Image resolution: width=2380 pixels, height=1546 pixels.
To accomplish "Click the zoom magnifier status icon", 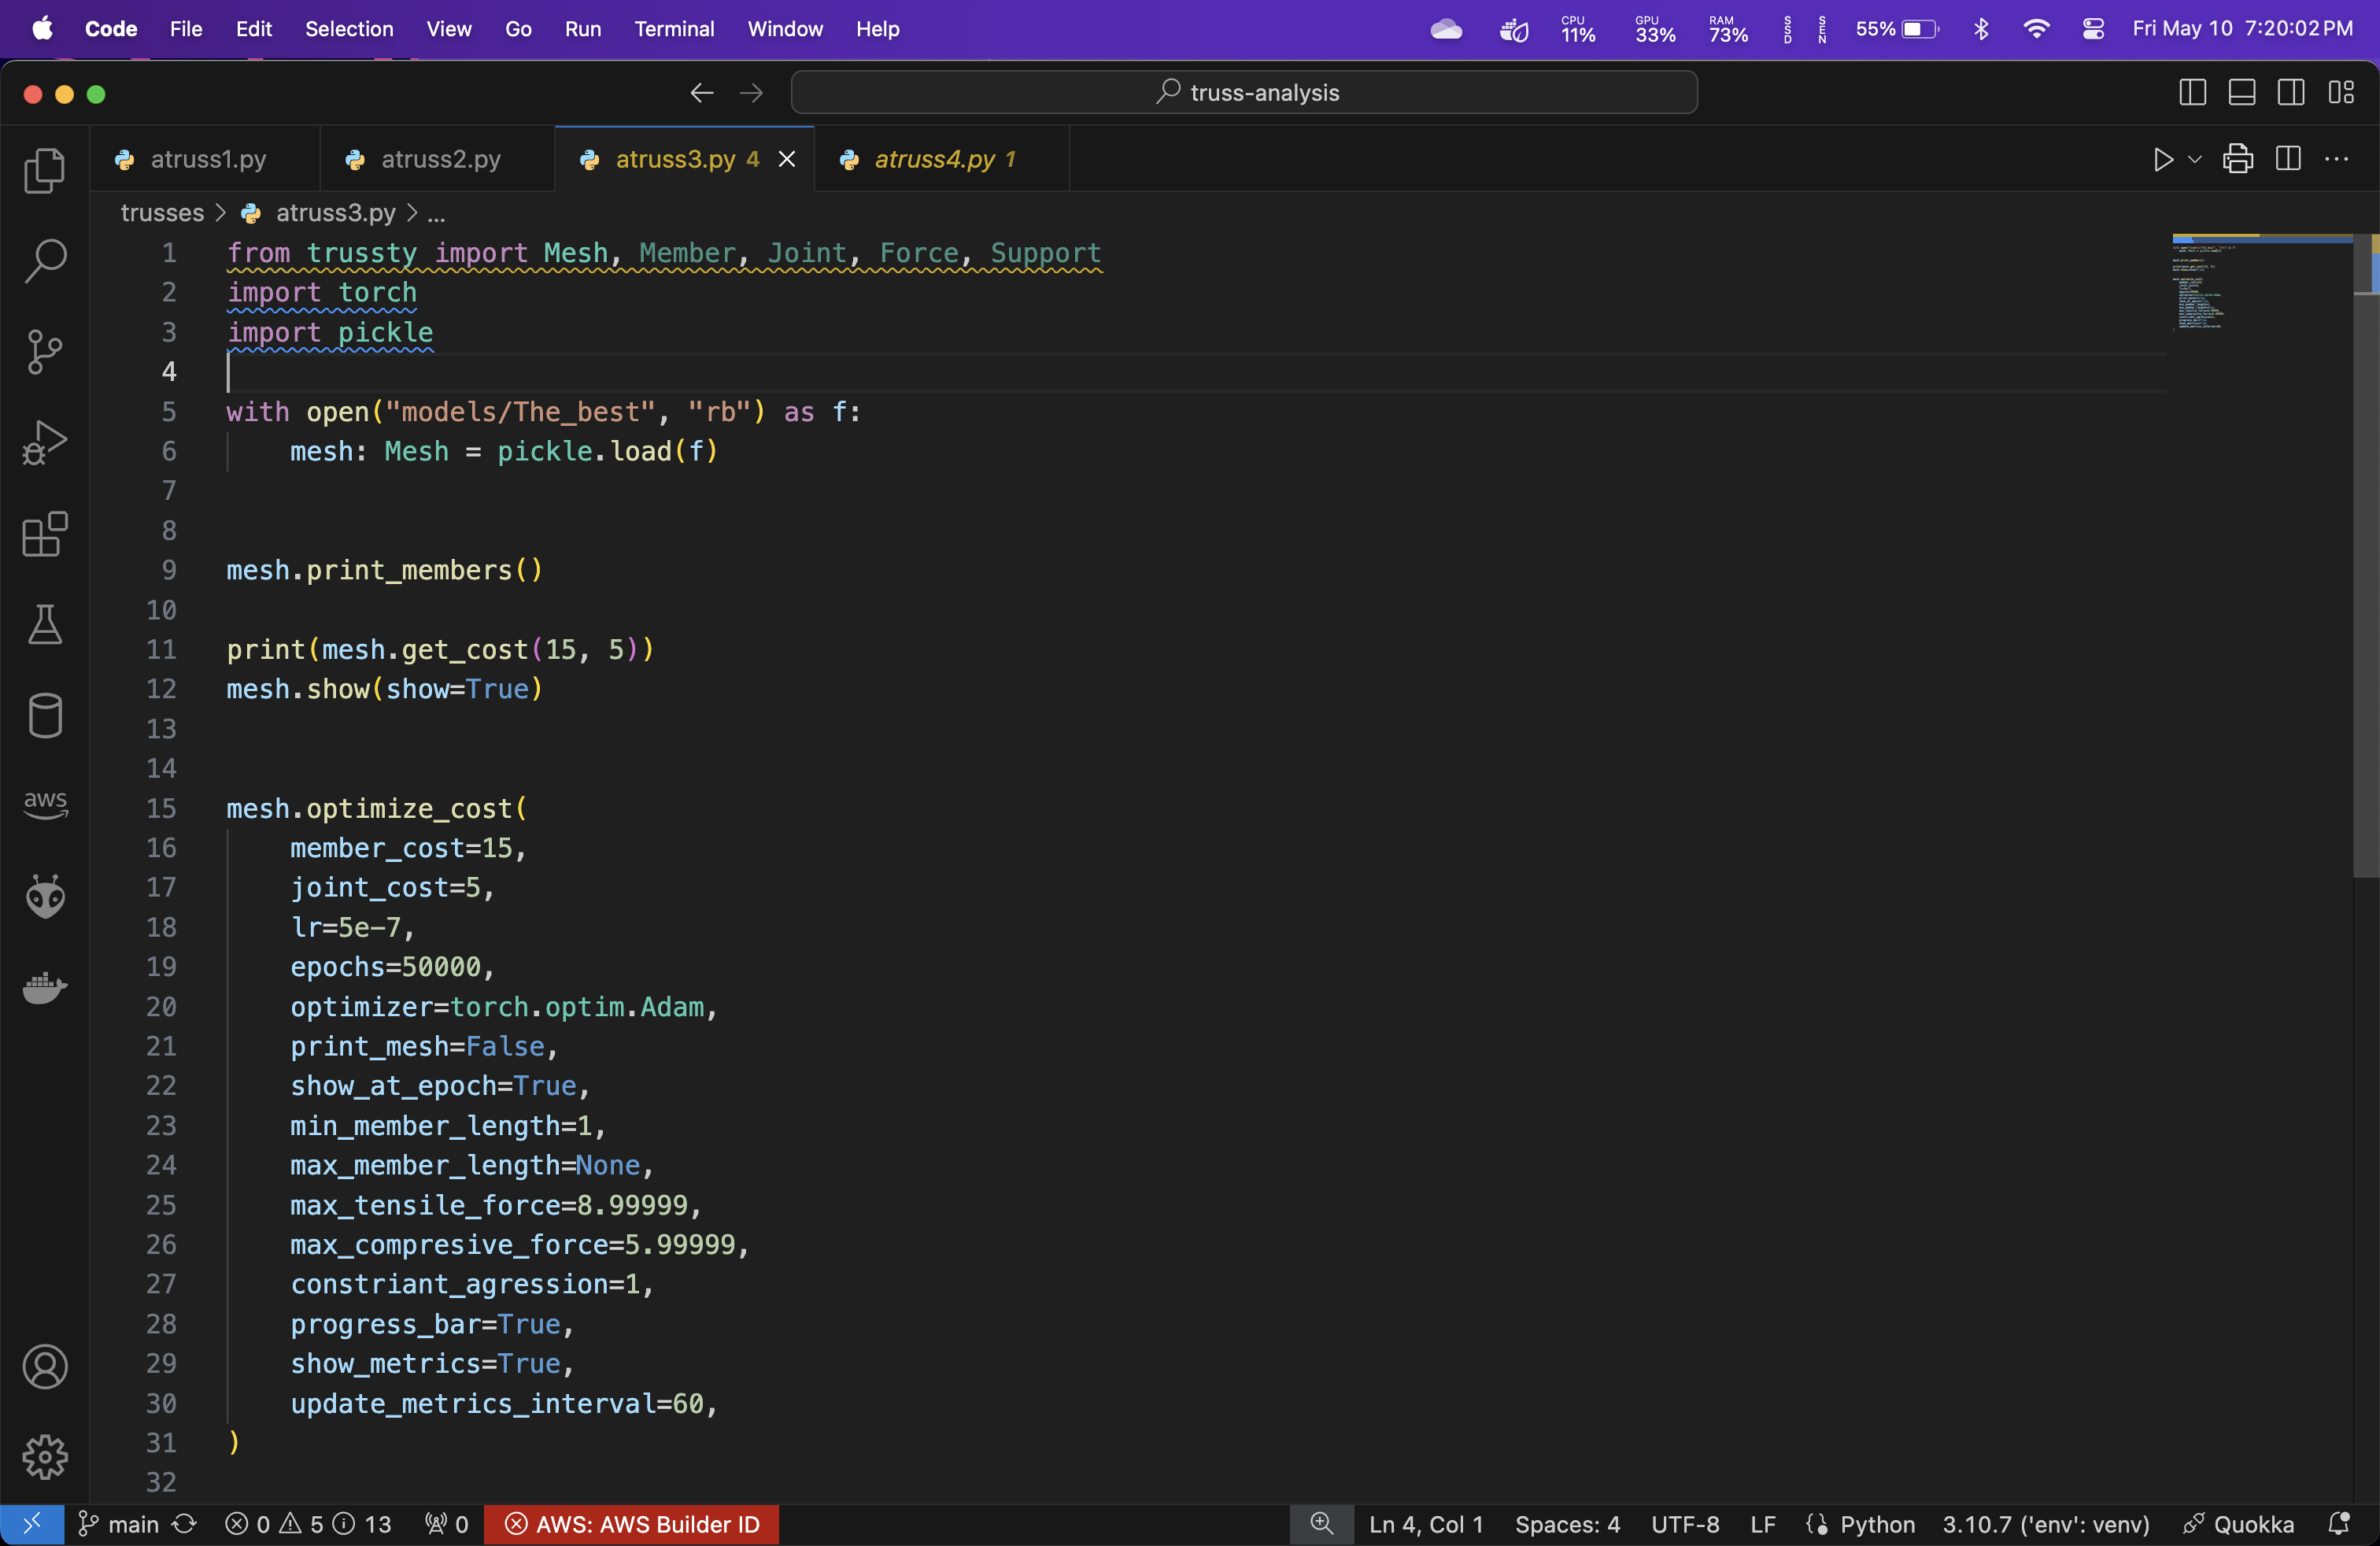I will [1322, 1525].
